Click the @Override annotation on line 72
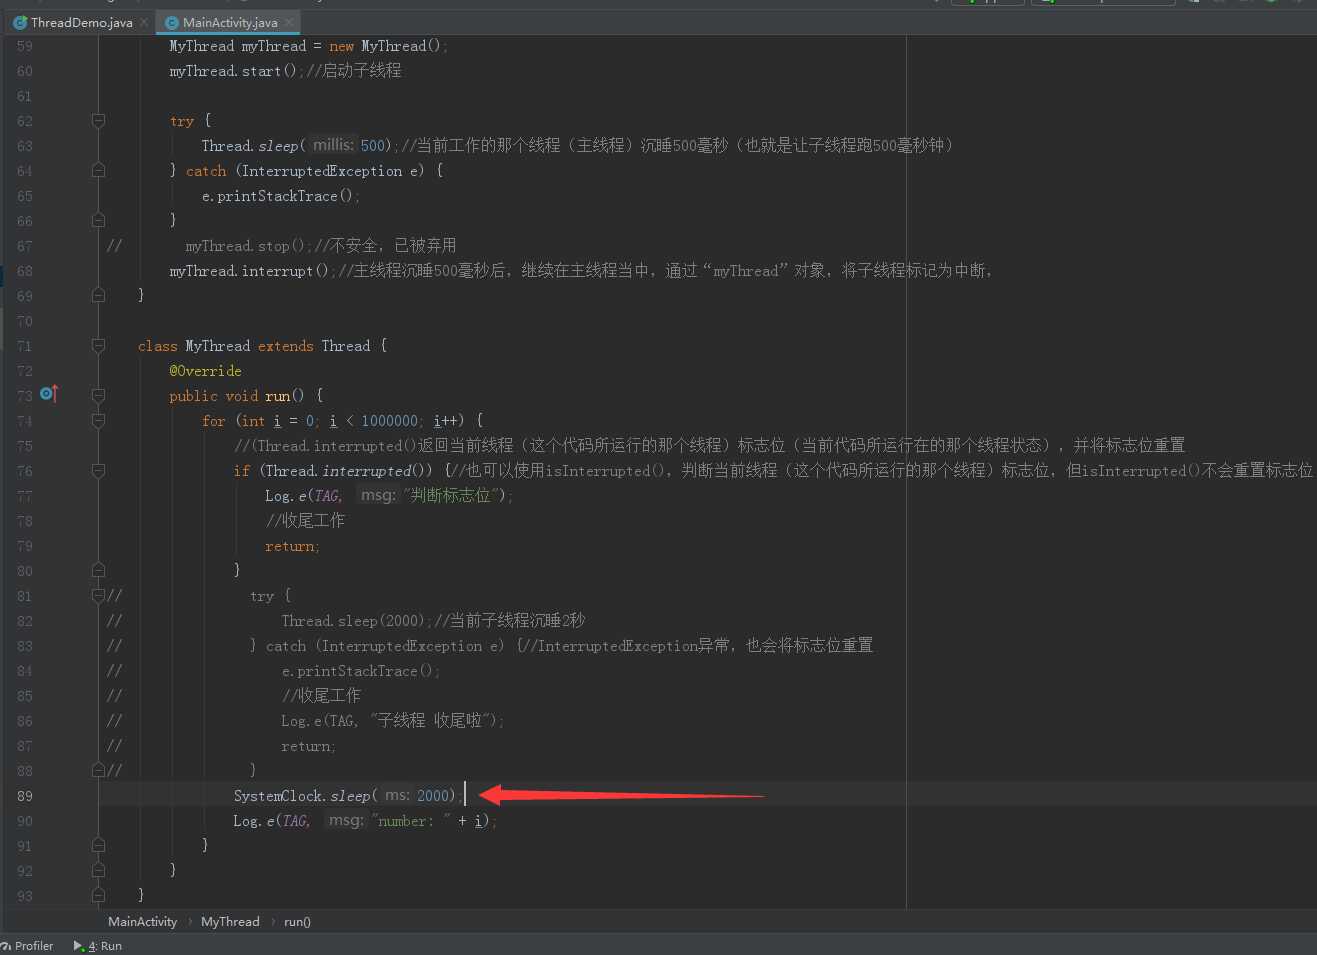1317x955 pixels. tap(205, 371)
